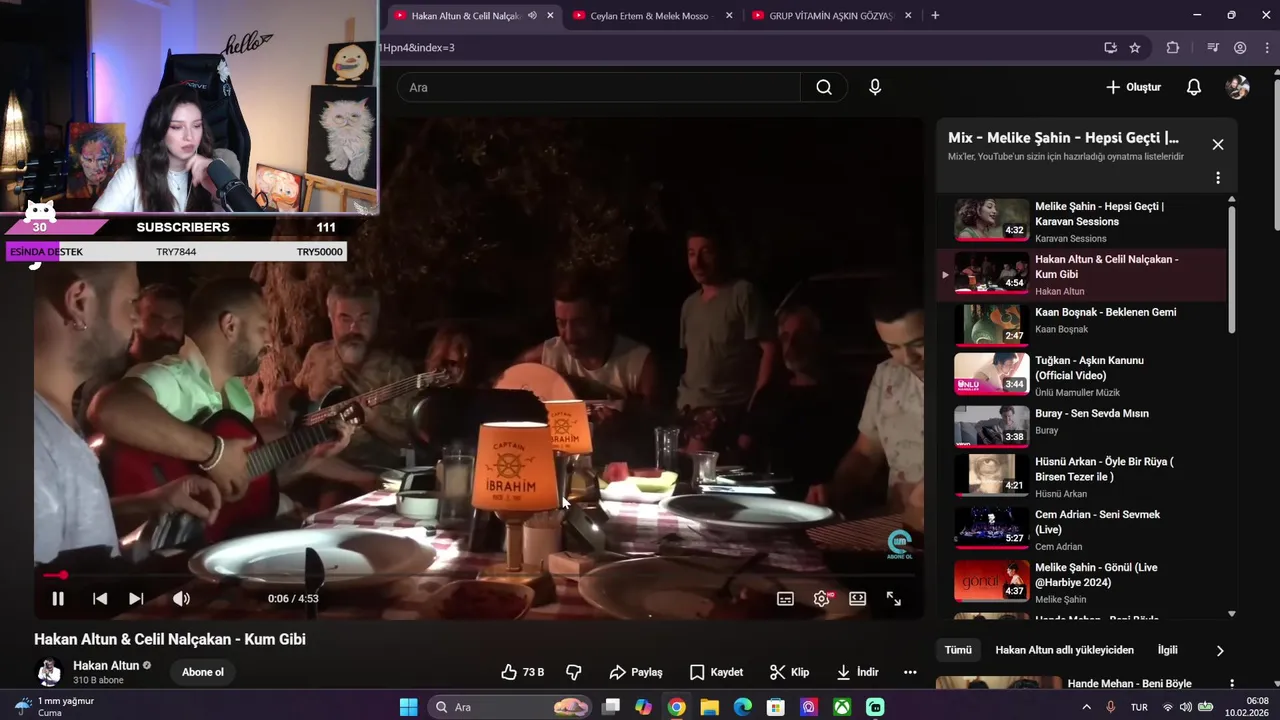This screenshot has height=720, width=1280.
Task: Open YouTube account avatar menu
Action: [1238, 87]
